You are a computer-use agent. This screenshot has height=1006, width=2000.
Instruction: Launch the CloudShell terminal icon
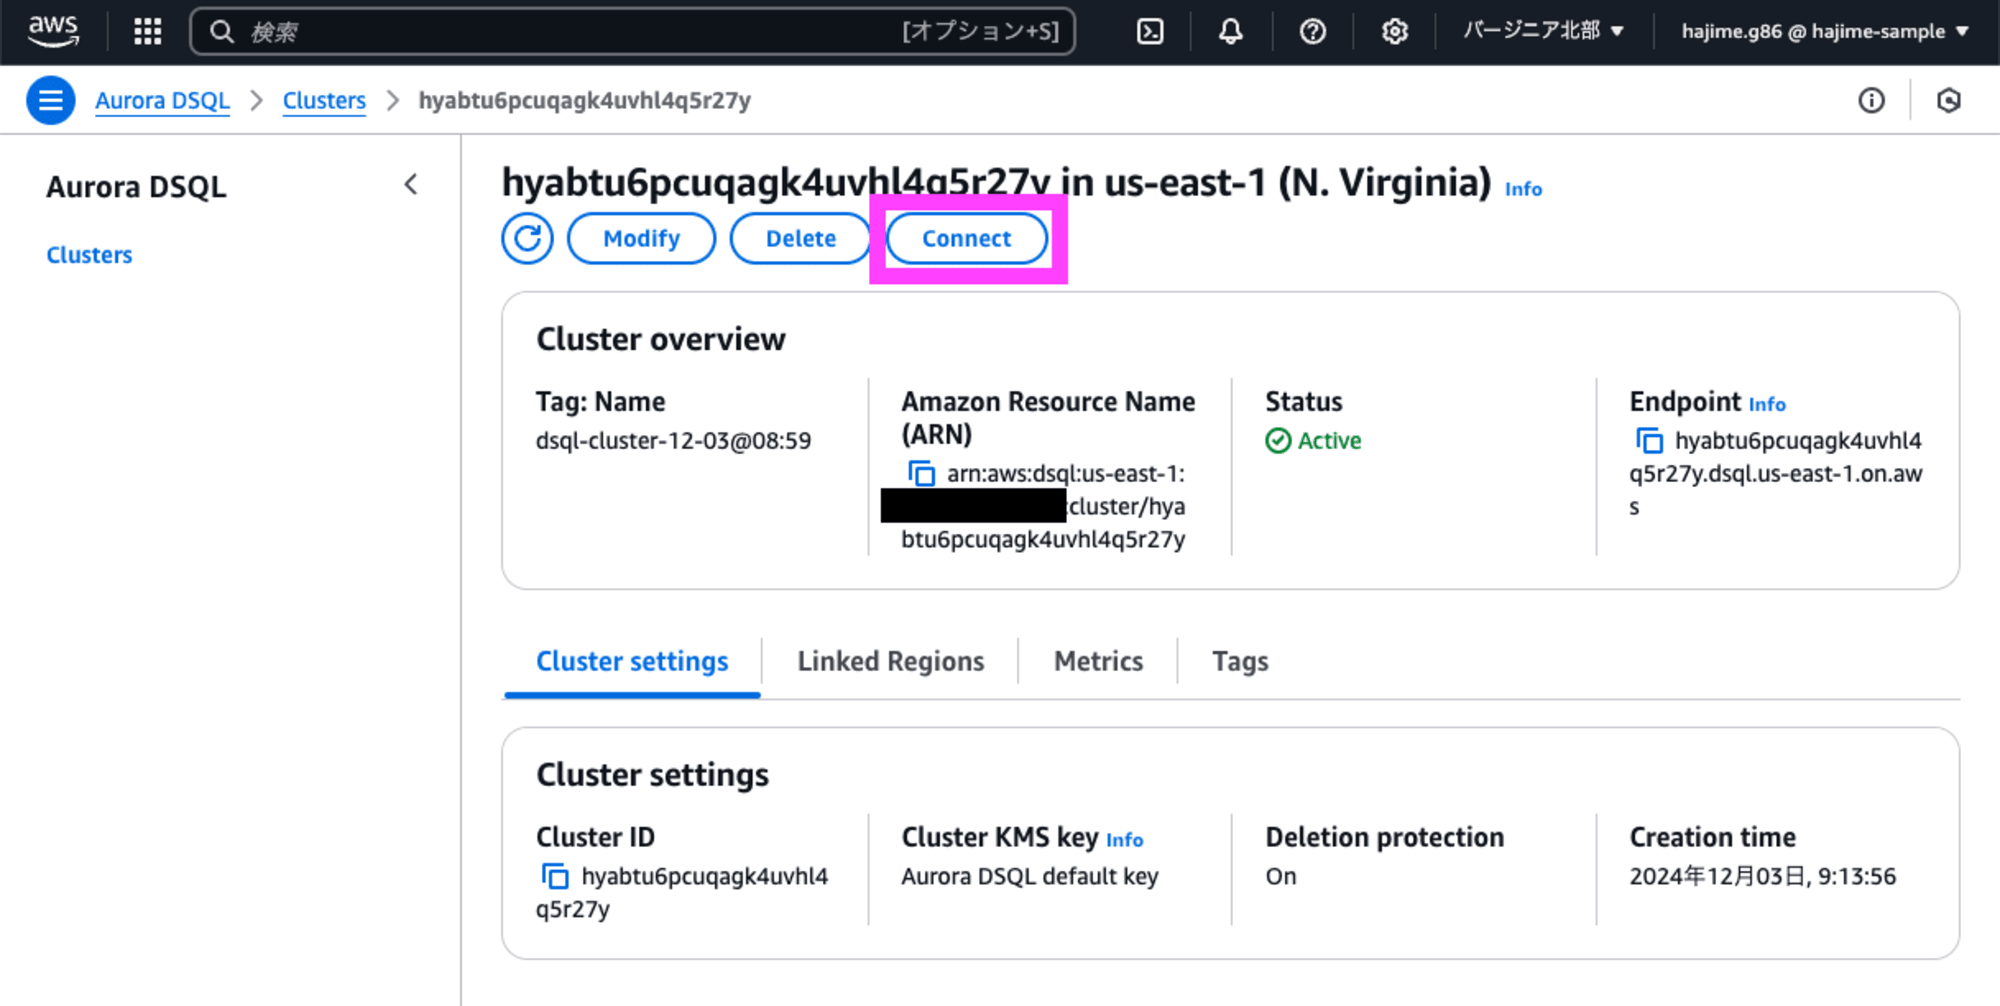click(1150, 32)
